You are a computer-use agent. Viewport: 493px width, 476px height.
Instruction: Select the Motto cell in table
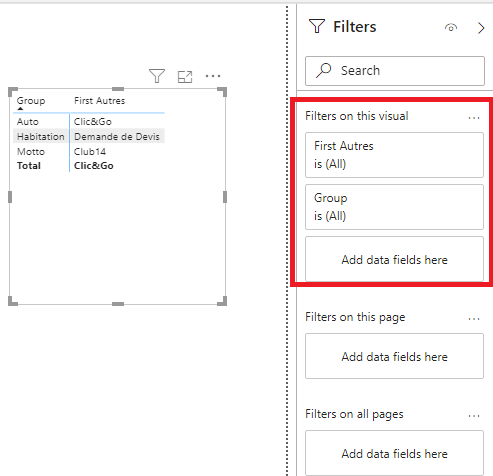click(x=31, y=152)
